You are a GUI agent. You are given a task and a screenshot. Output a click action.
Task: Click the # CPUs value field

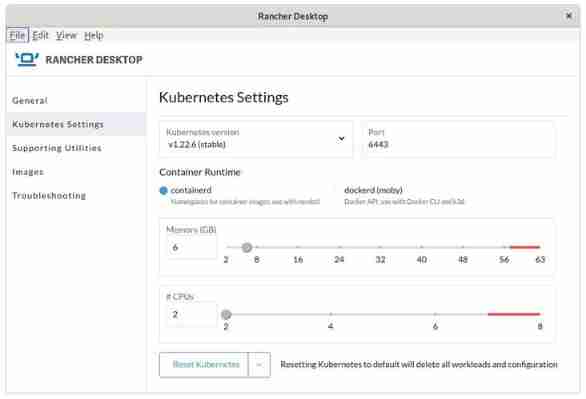tap(192, 314)
